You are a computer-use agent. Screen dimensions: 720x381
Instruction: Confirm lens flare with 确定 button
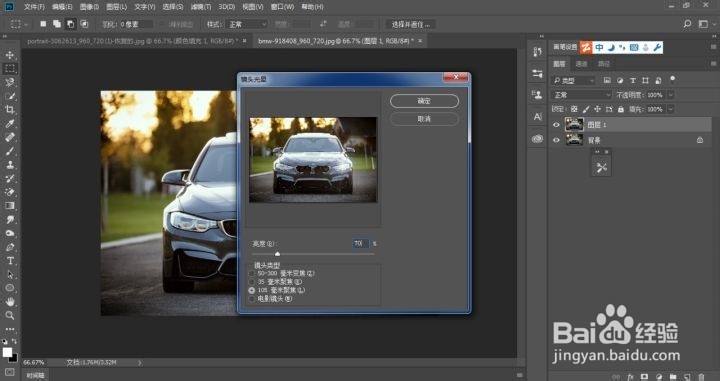pos(424,101)
